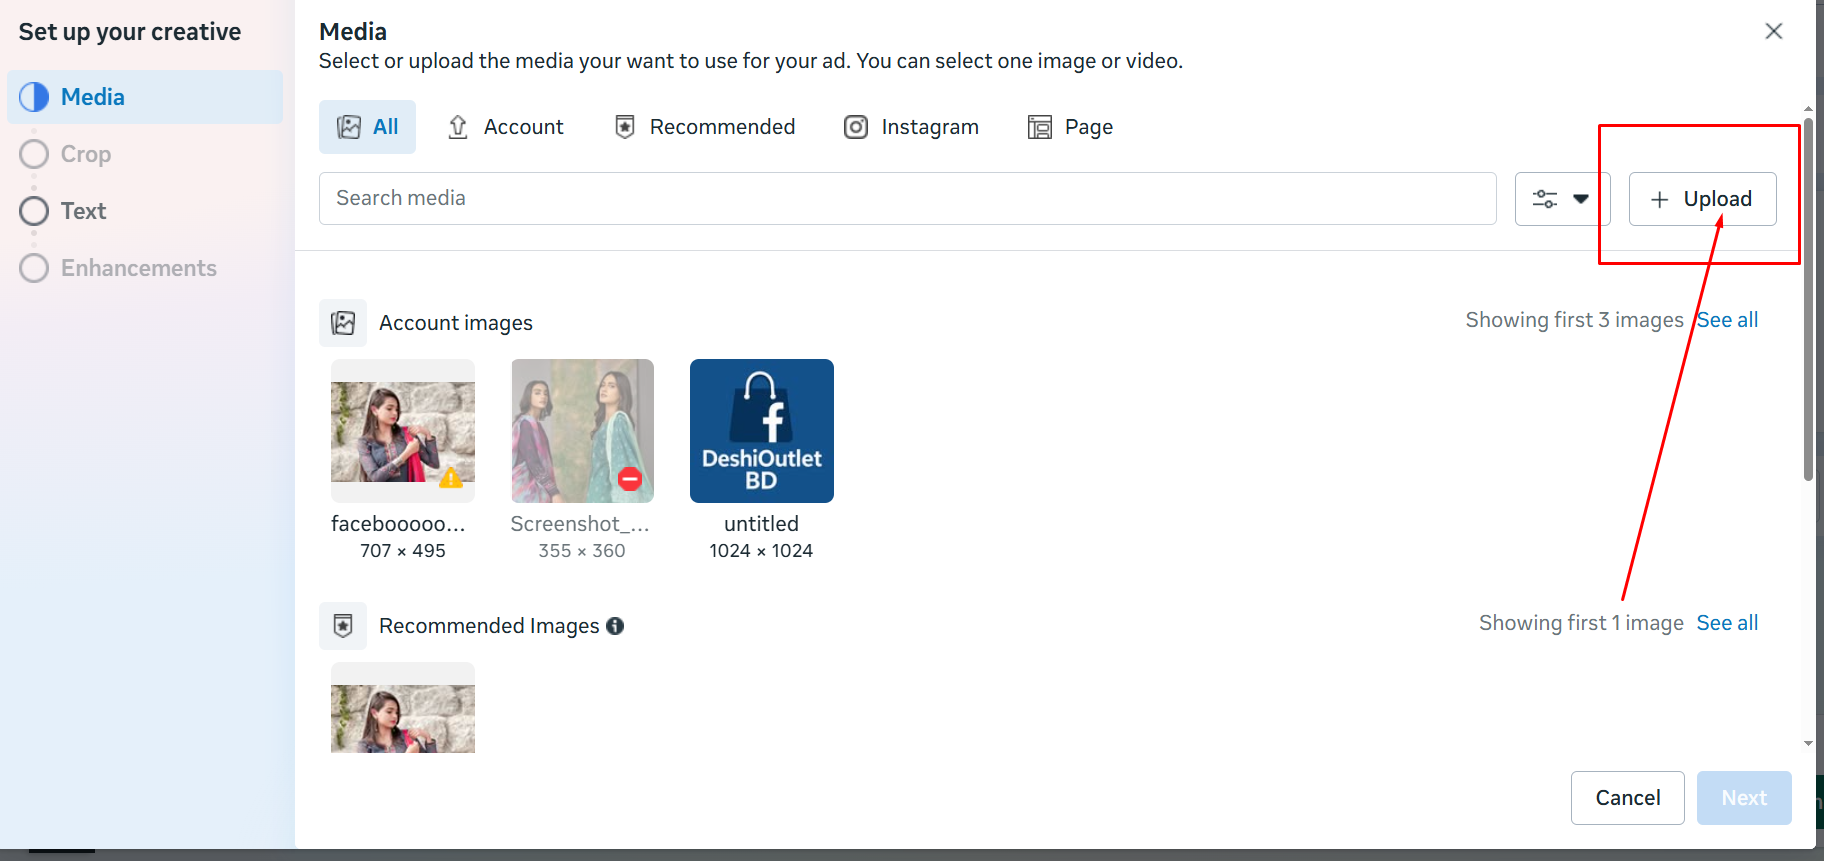The height and width of the screenshot is (861, 1824).
Task: Switch to the Account tab
Action: [505, 127]
